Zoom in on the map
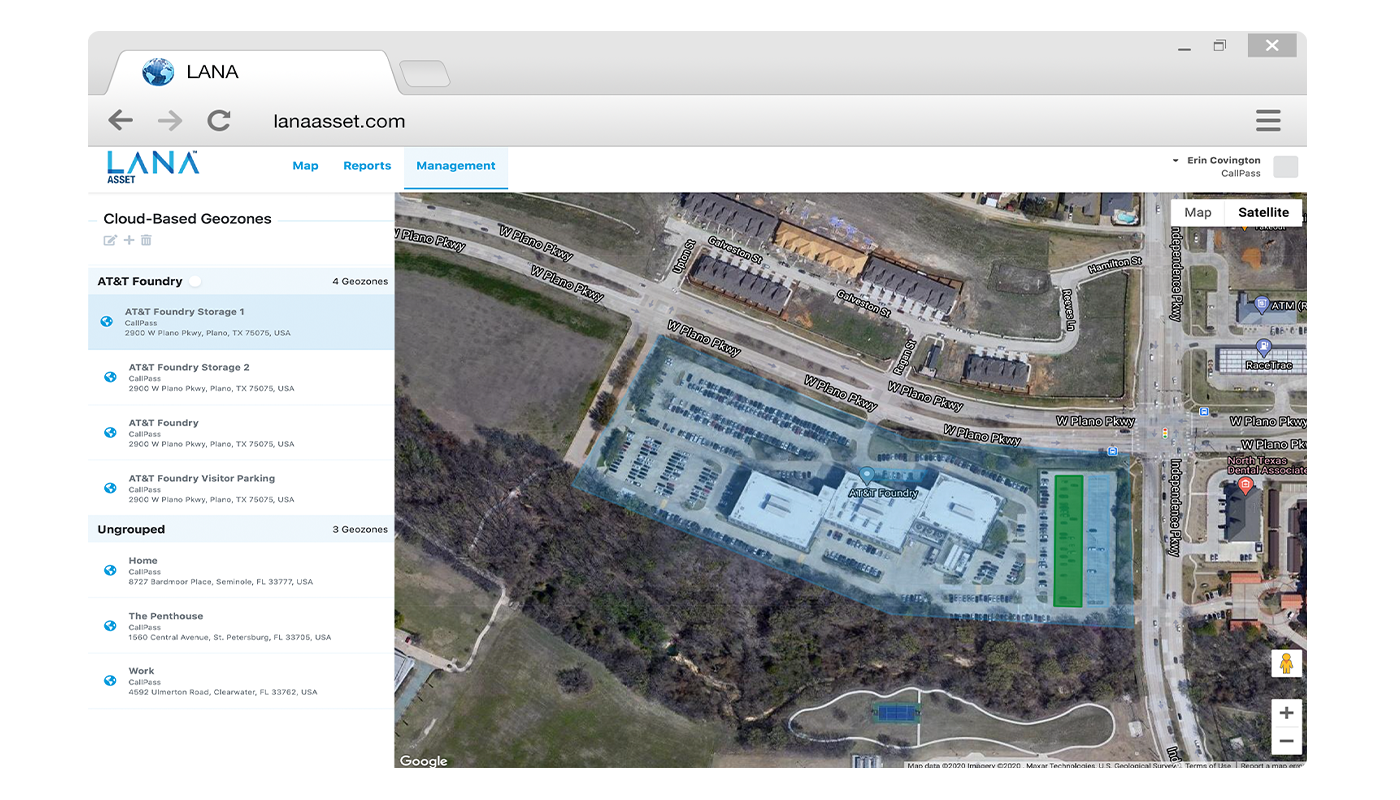This screenshot has height=800, width=1400. [x=1286, y=713]
